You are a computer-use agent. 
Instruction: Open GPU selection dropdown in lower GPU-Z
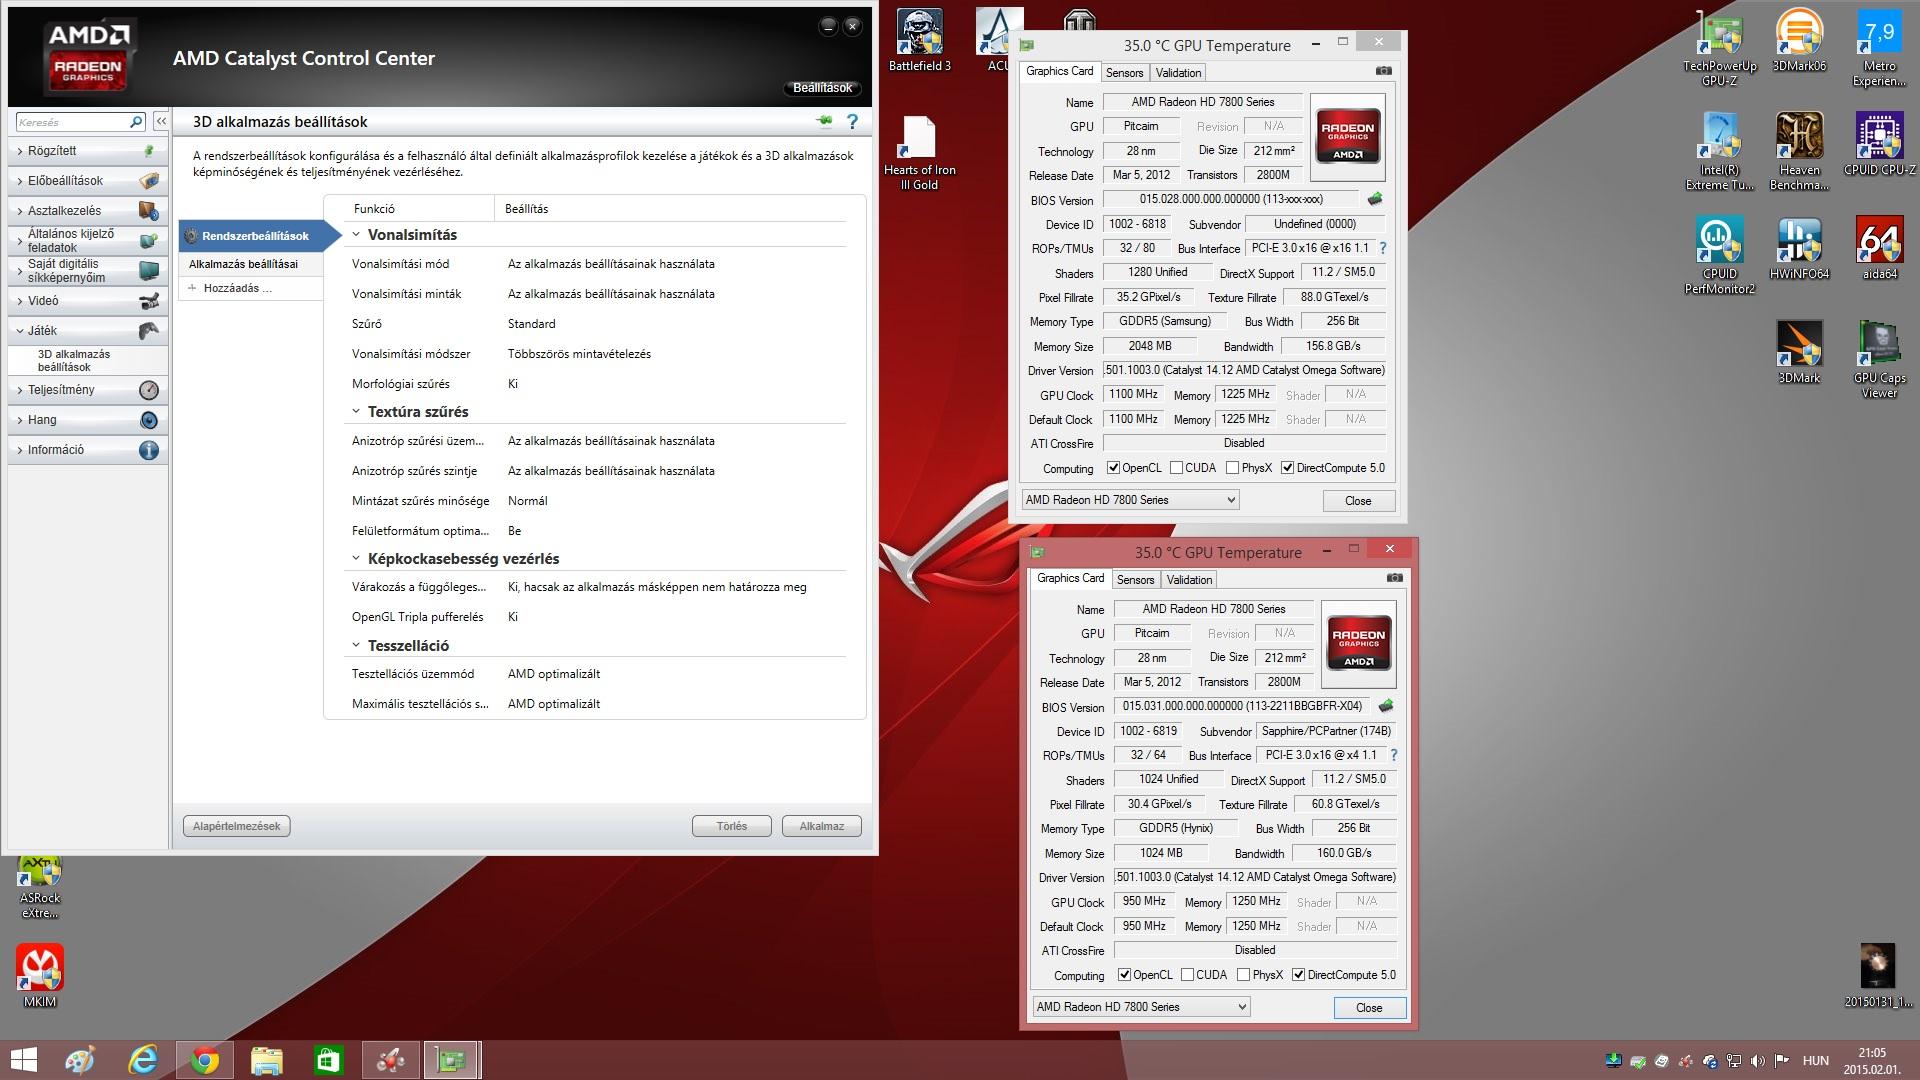coord(1141,1007)
